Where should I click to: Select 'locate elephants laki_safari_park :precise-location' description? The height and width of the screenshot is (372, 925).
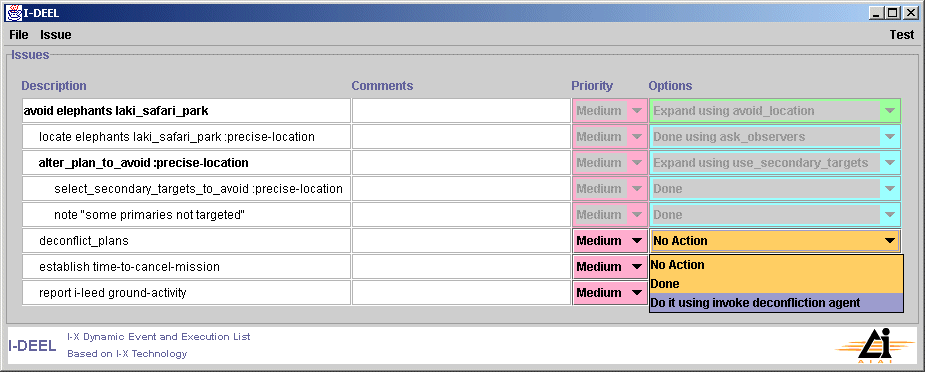[x=186, y=137]
